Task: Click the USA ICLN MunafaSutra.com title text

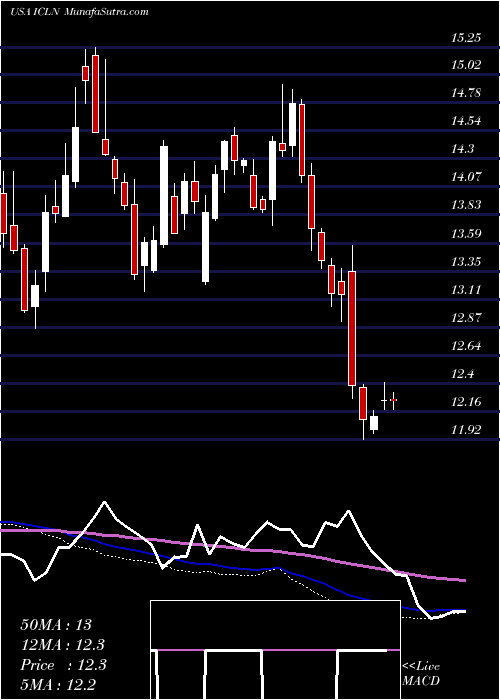Action: click(x=79, y=12)
